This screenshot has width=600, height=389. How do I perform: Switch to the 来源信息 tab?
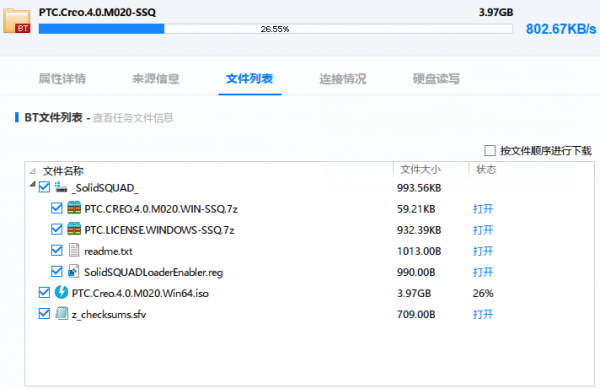(156, 78)
